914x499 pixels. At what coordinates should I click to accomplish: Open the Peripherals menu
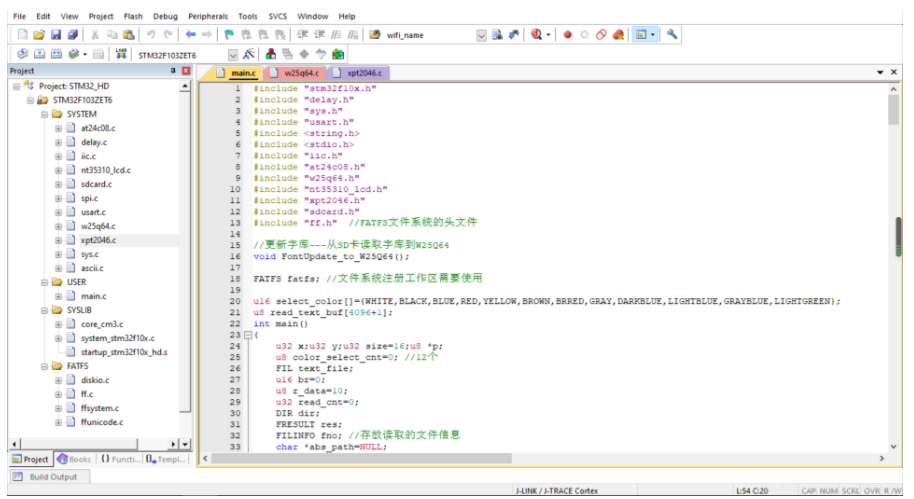tap(207, 16)
